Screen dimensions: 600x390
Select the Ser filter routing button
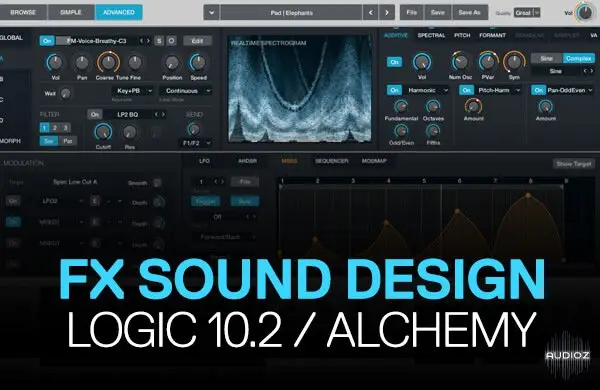point(49,141)
